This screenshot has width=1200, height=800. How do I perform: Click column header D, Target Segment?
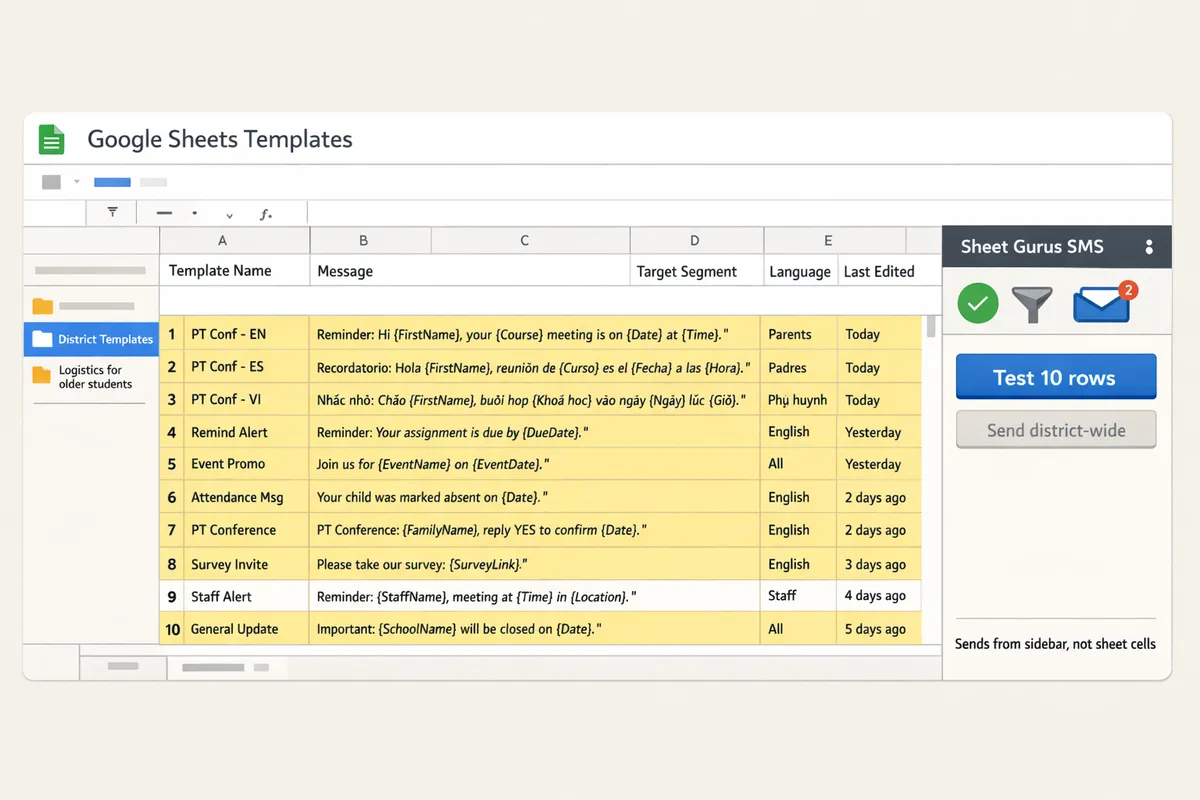tap(695, 240)
